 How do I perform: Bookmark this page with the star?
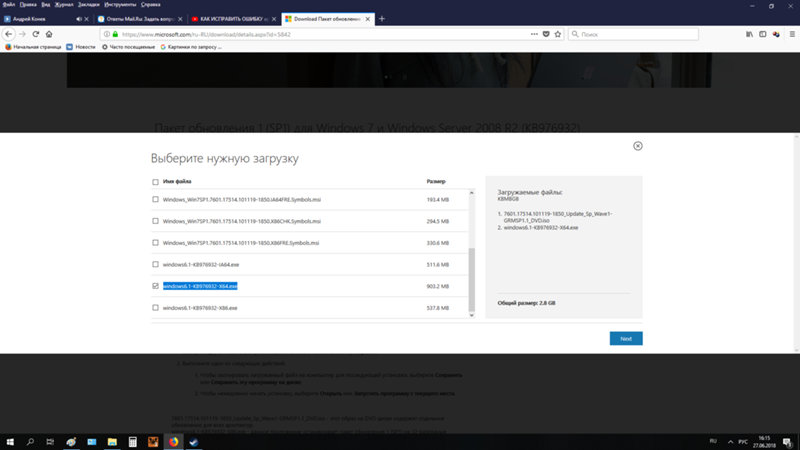click(558, 34)
